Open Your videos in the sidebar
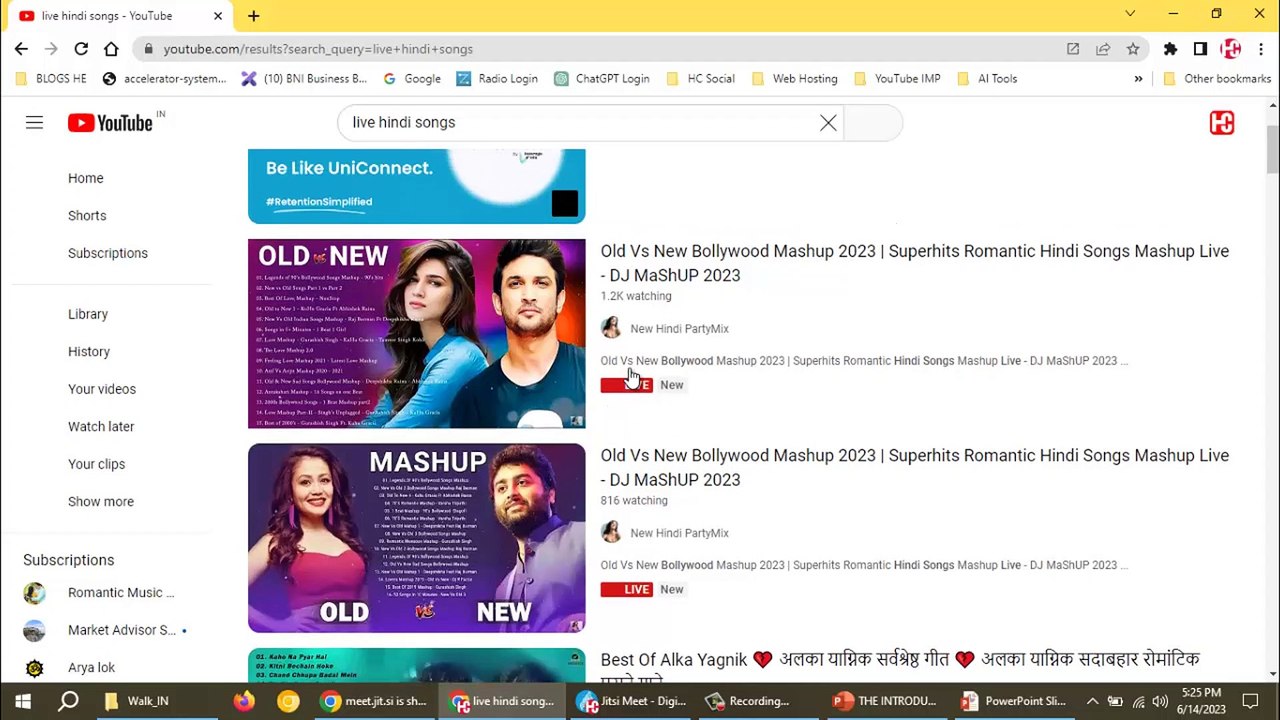The image size is (1280, 720). (x=102, y=389)
